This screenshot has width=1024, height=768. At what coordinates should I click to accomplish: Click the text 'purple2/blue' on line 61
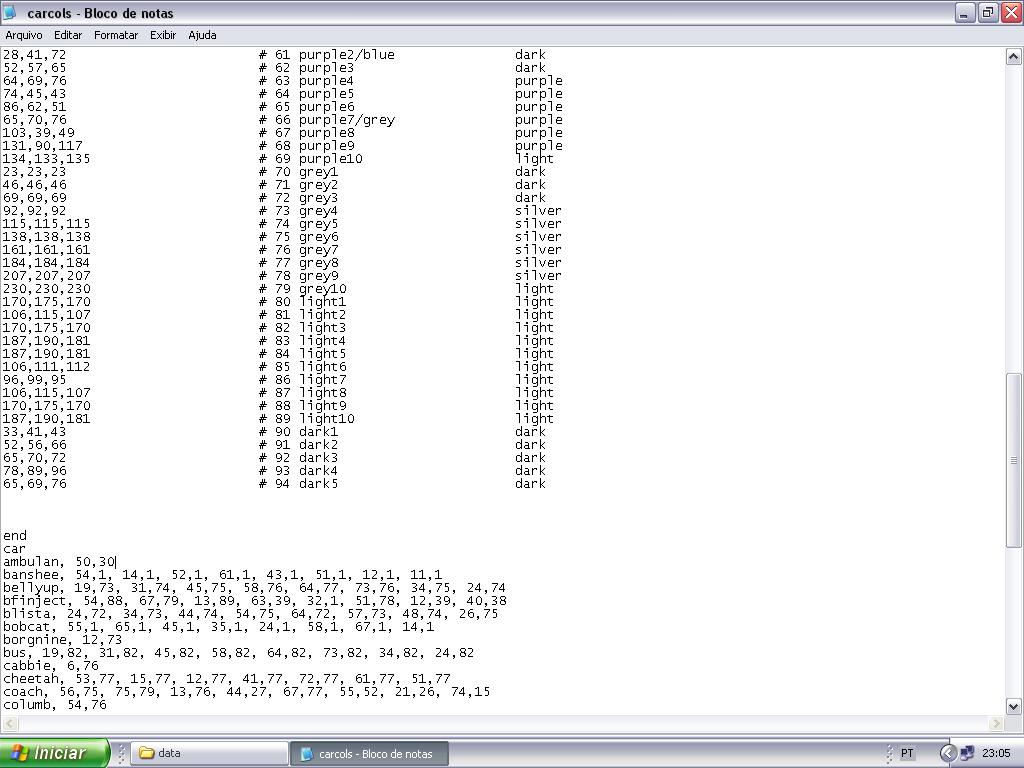click(x=347, y=55)
